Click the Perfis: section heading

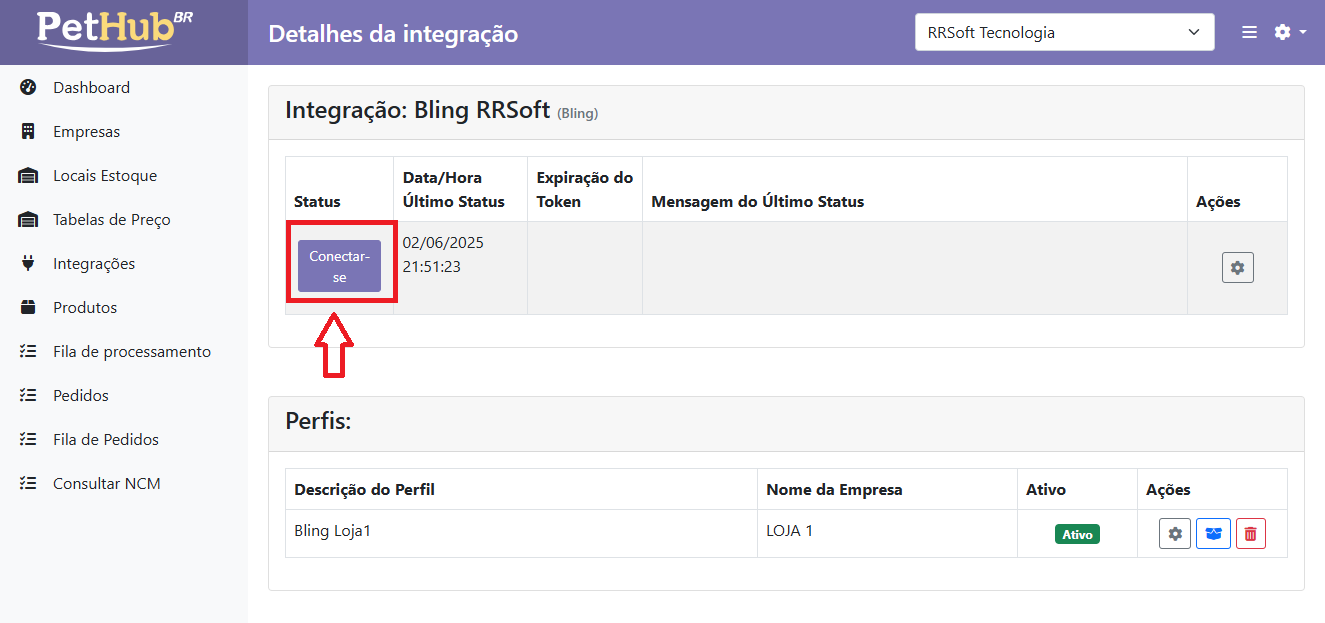[318, 421]
